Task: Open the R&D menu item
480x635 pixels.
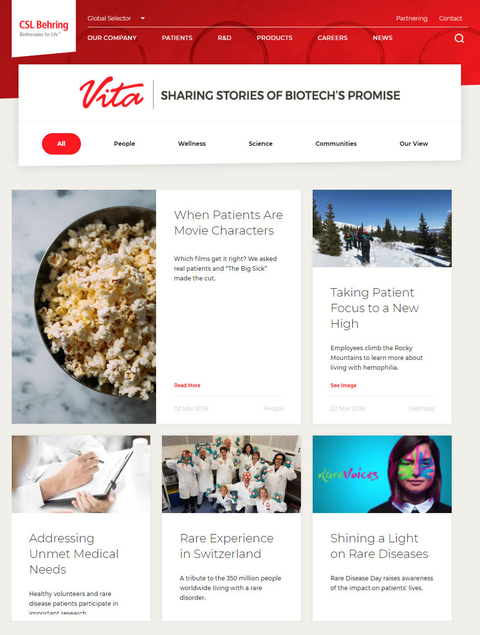Action: click(x=224, y=38)
